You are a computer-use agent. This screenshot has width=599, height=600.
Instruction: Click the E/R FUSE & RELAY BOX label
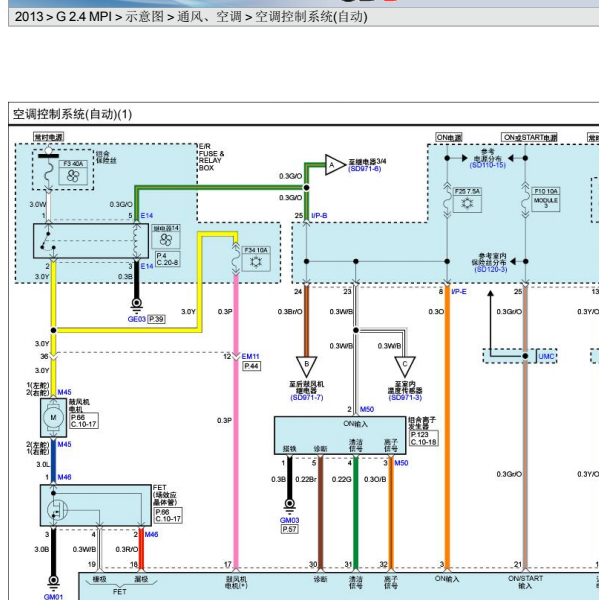(x=211, y=157)
